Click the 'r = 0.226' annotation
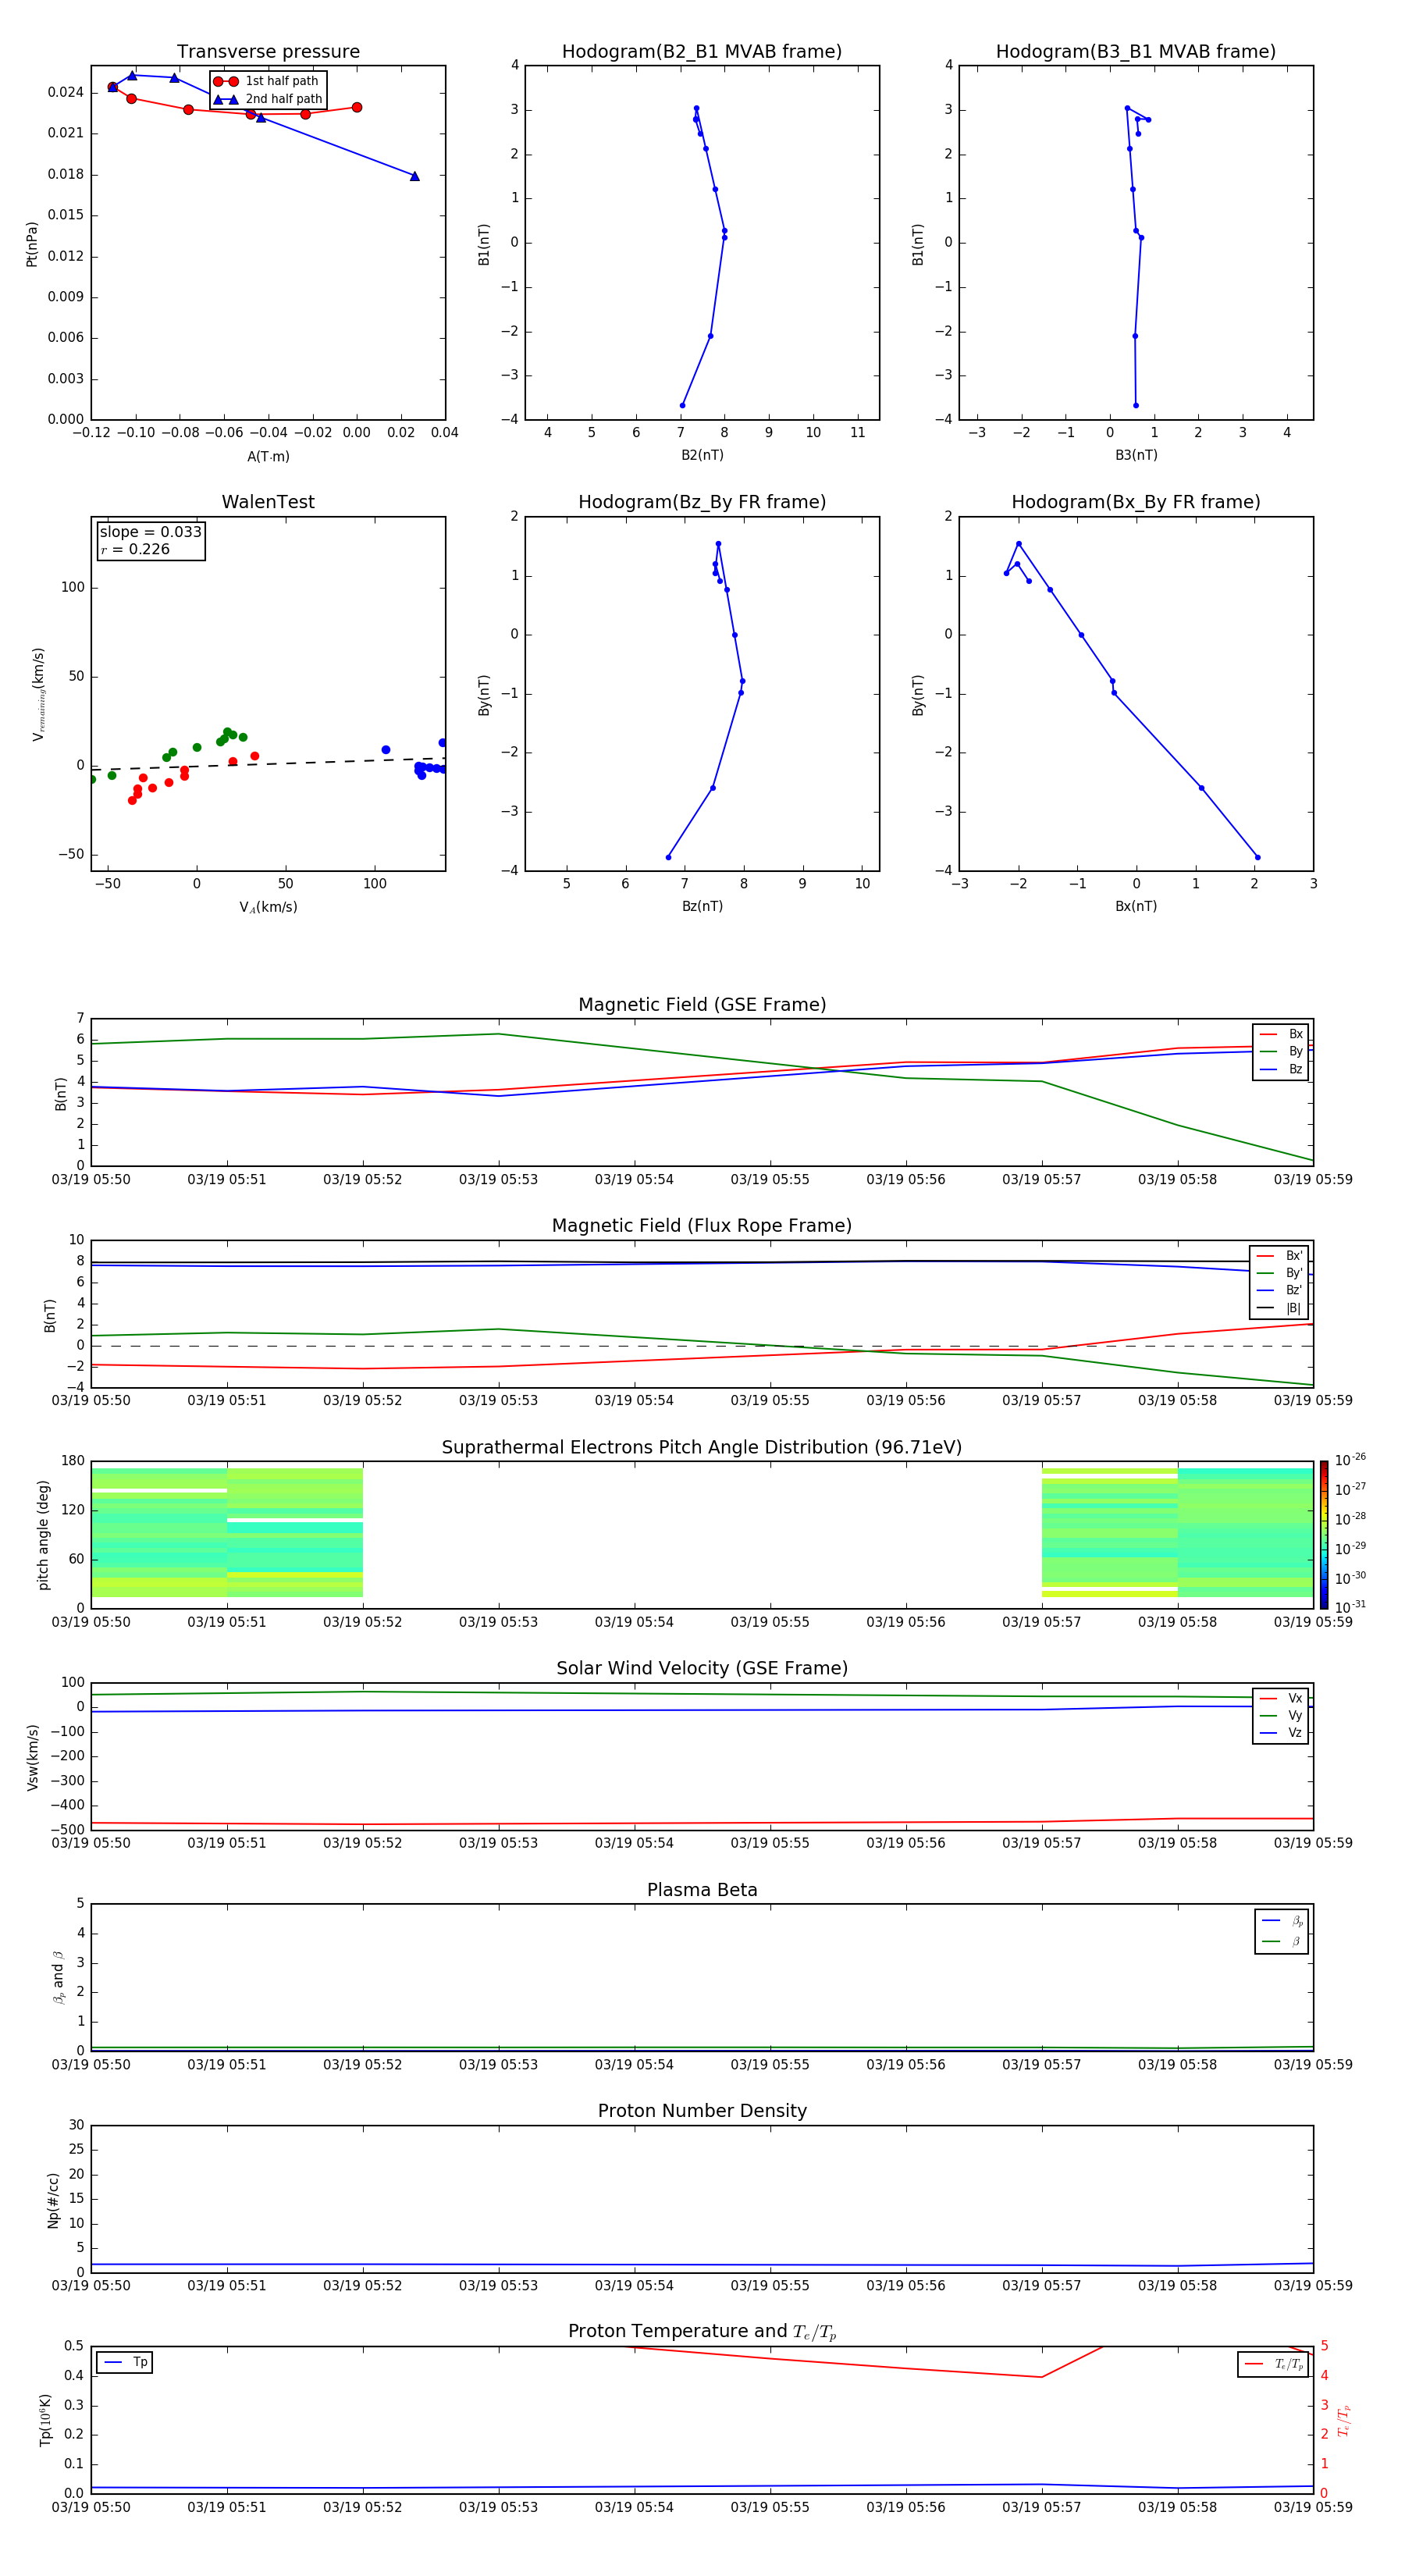This screenshot has width=1405, height=2576. [x=136, y=549]
